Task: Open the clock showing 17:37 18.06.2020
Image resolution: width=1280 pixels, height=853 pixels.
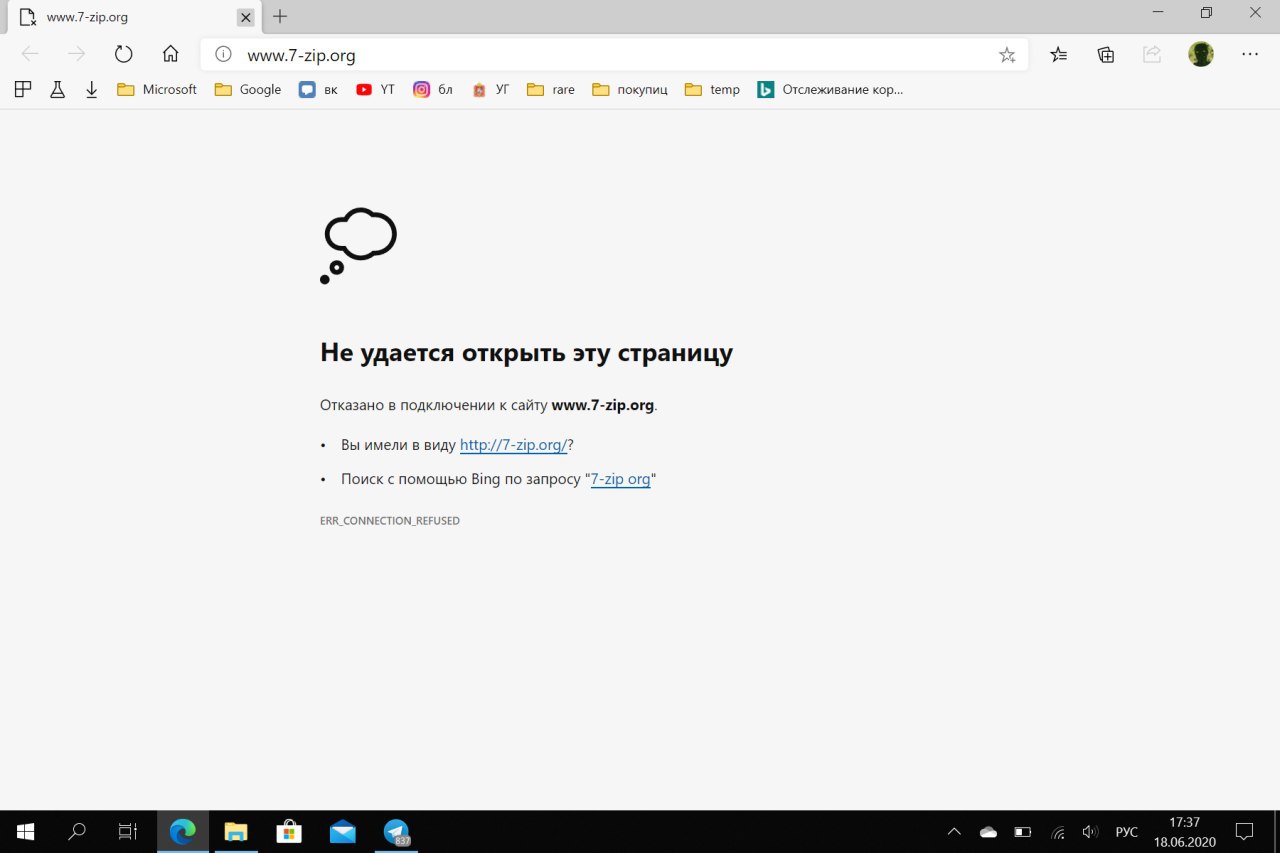Action: (x=1185, y=831)
